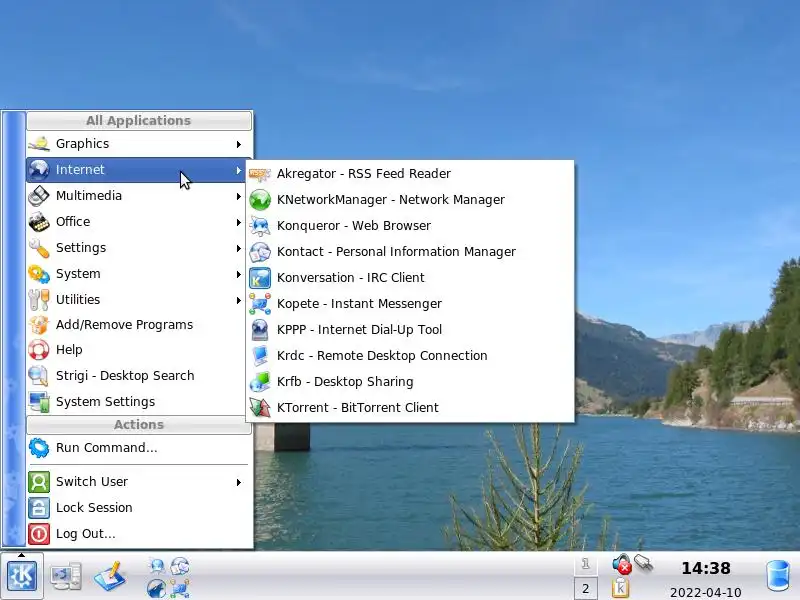Viewport: 800px width, 600px height.
Task: Launch Akregator - RSS Feed Reader
Action: [x=410, y=174]
